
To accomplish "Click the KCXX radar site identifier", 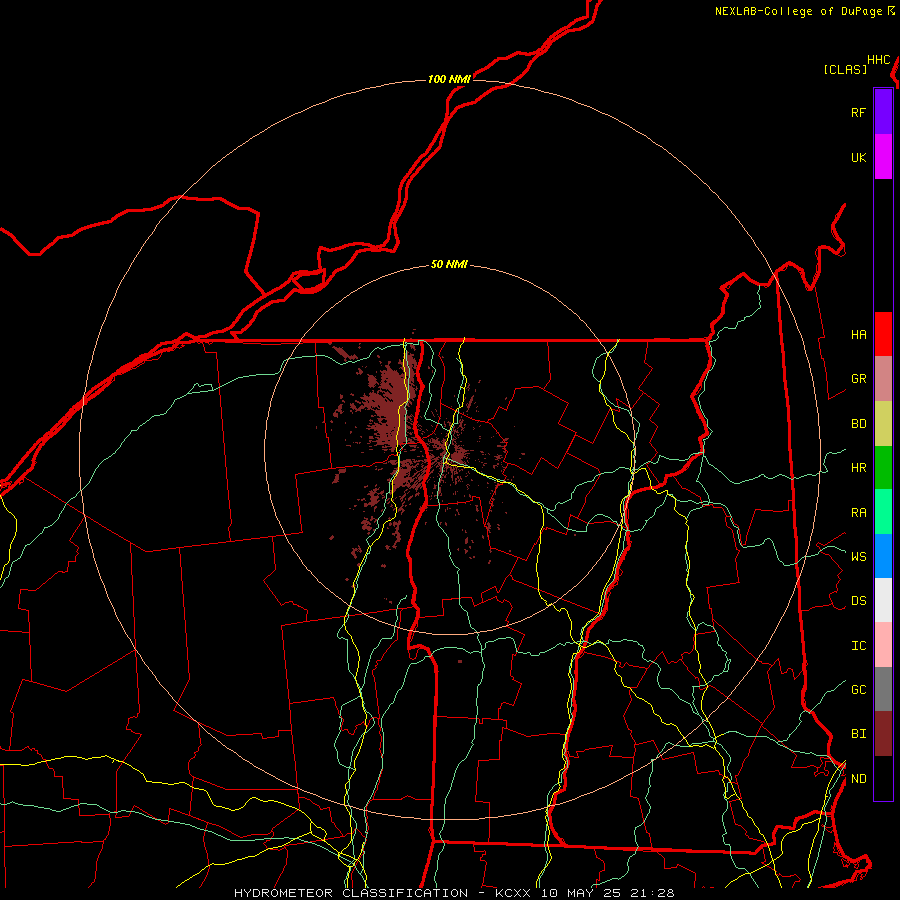I will 513,893.
